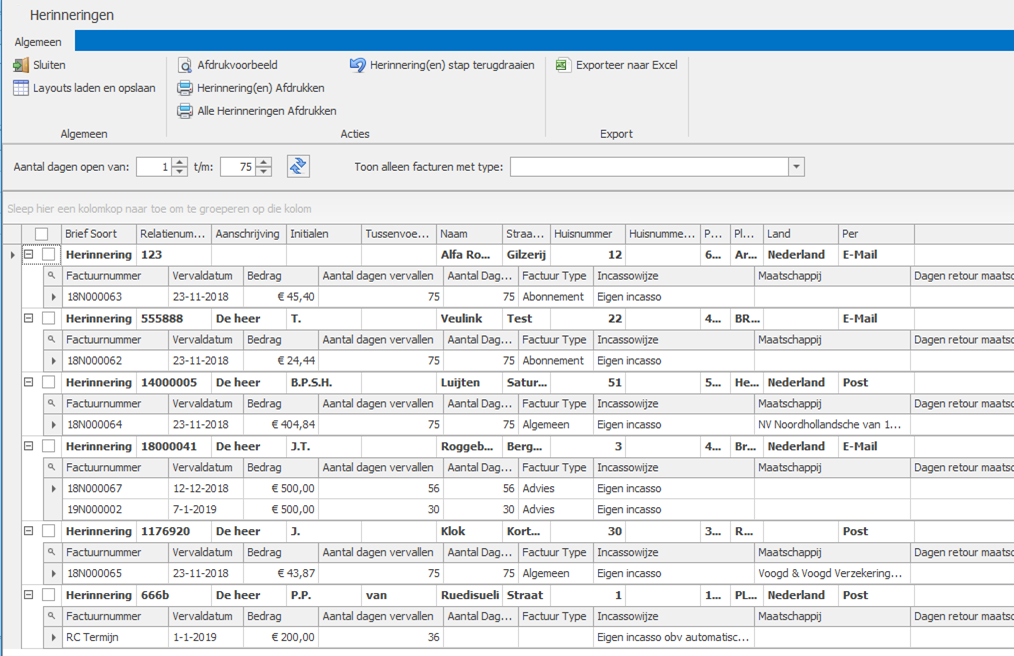Sort by Per column header
Viewport: 1014px width, 656px height.
point(876,234)
